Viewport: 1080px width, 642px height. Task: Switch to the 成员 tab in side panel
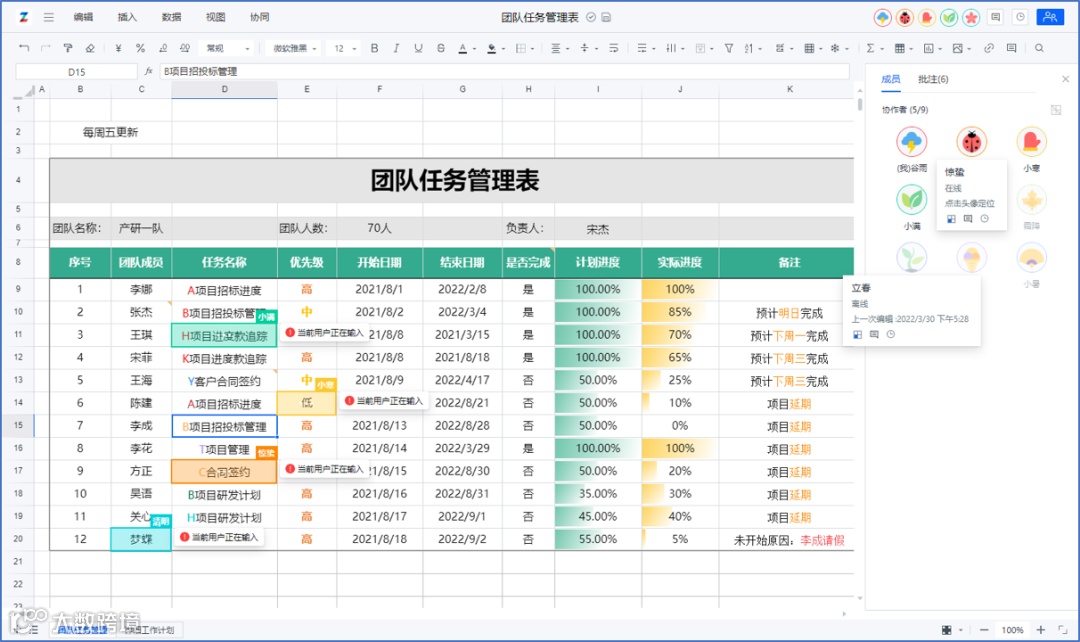(x=891, y=79)
